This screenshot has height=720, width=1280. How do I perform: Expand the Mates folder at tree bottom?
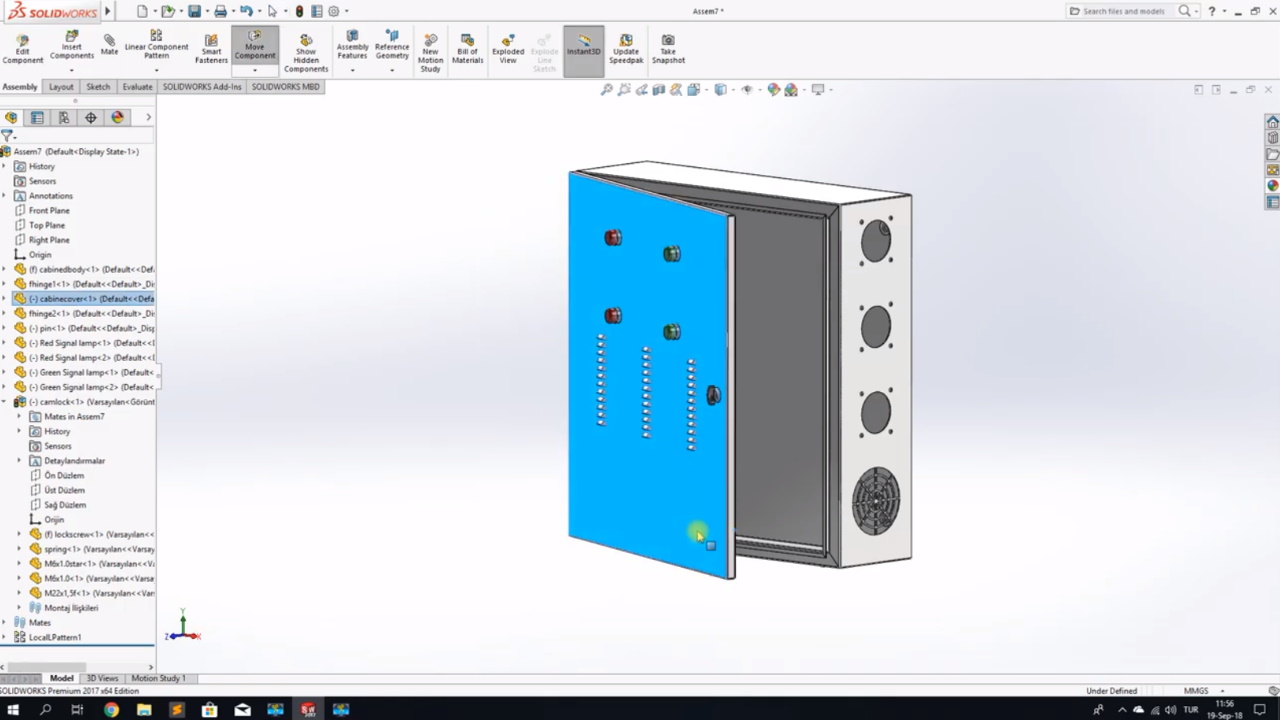[5, 623]
